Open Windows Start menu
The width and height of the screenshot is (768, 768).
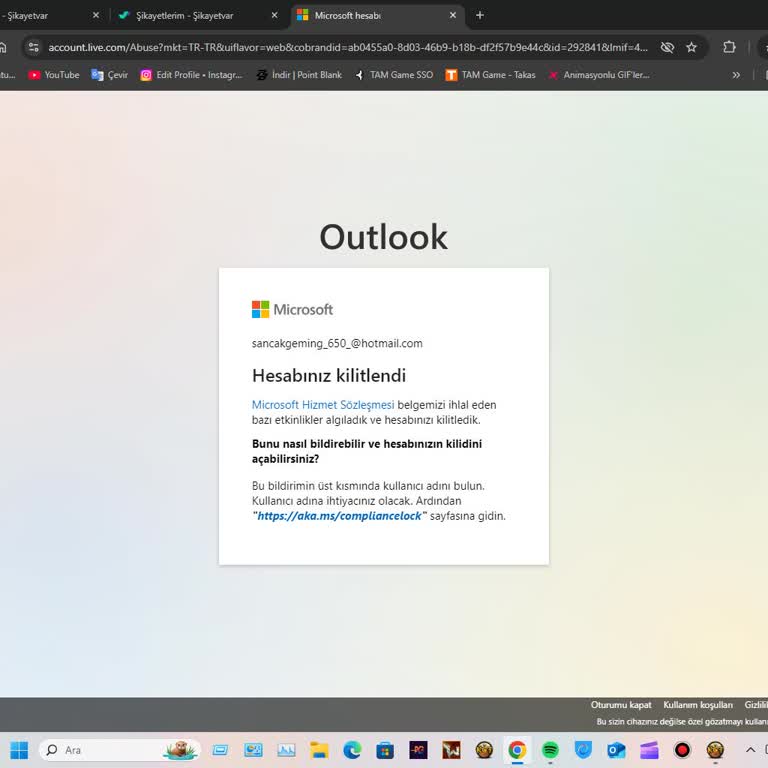tap(19, 749)
